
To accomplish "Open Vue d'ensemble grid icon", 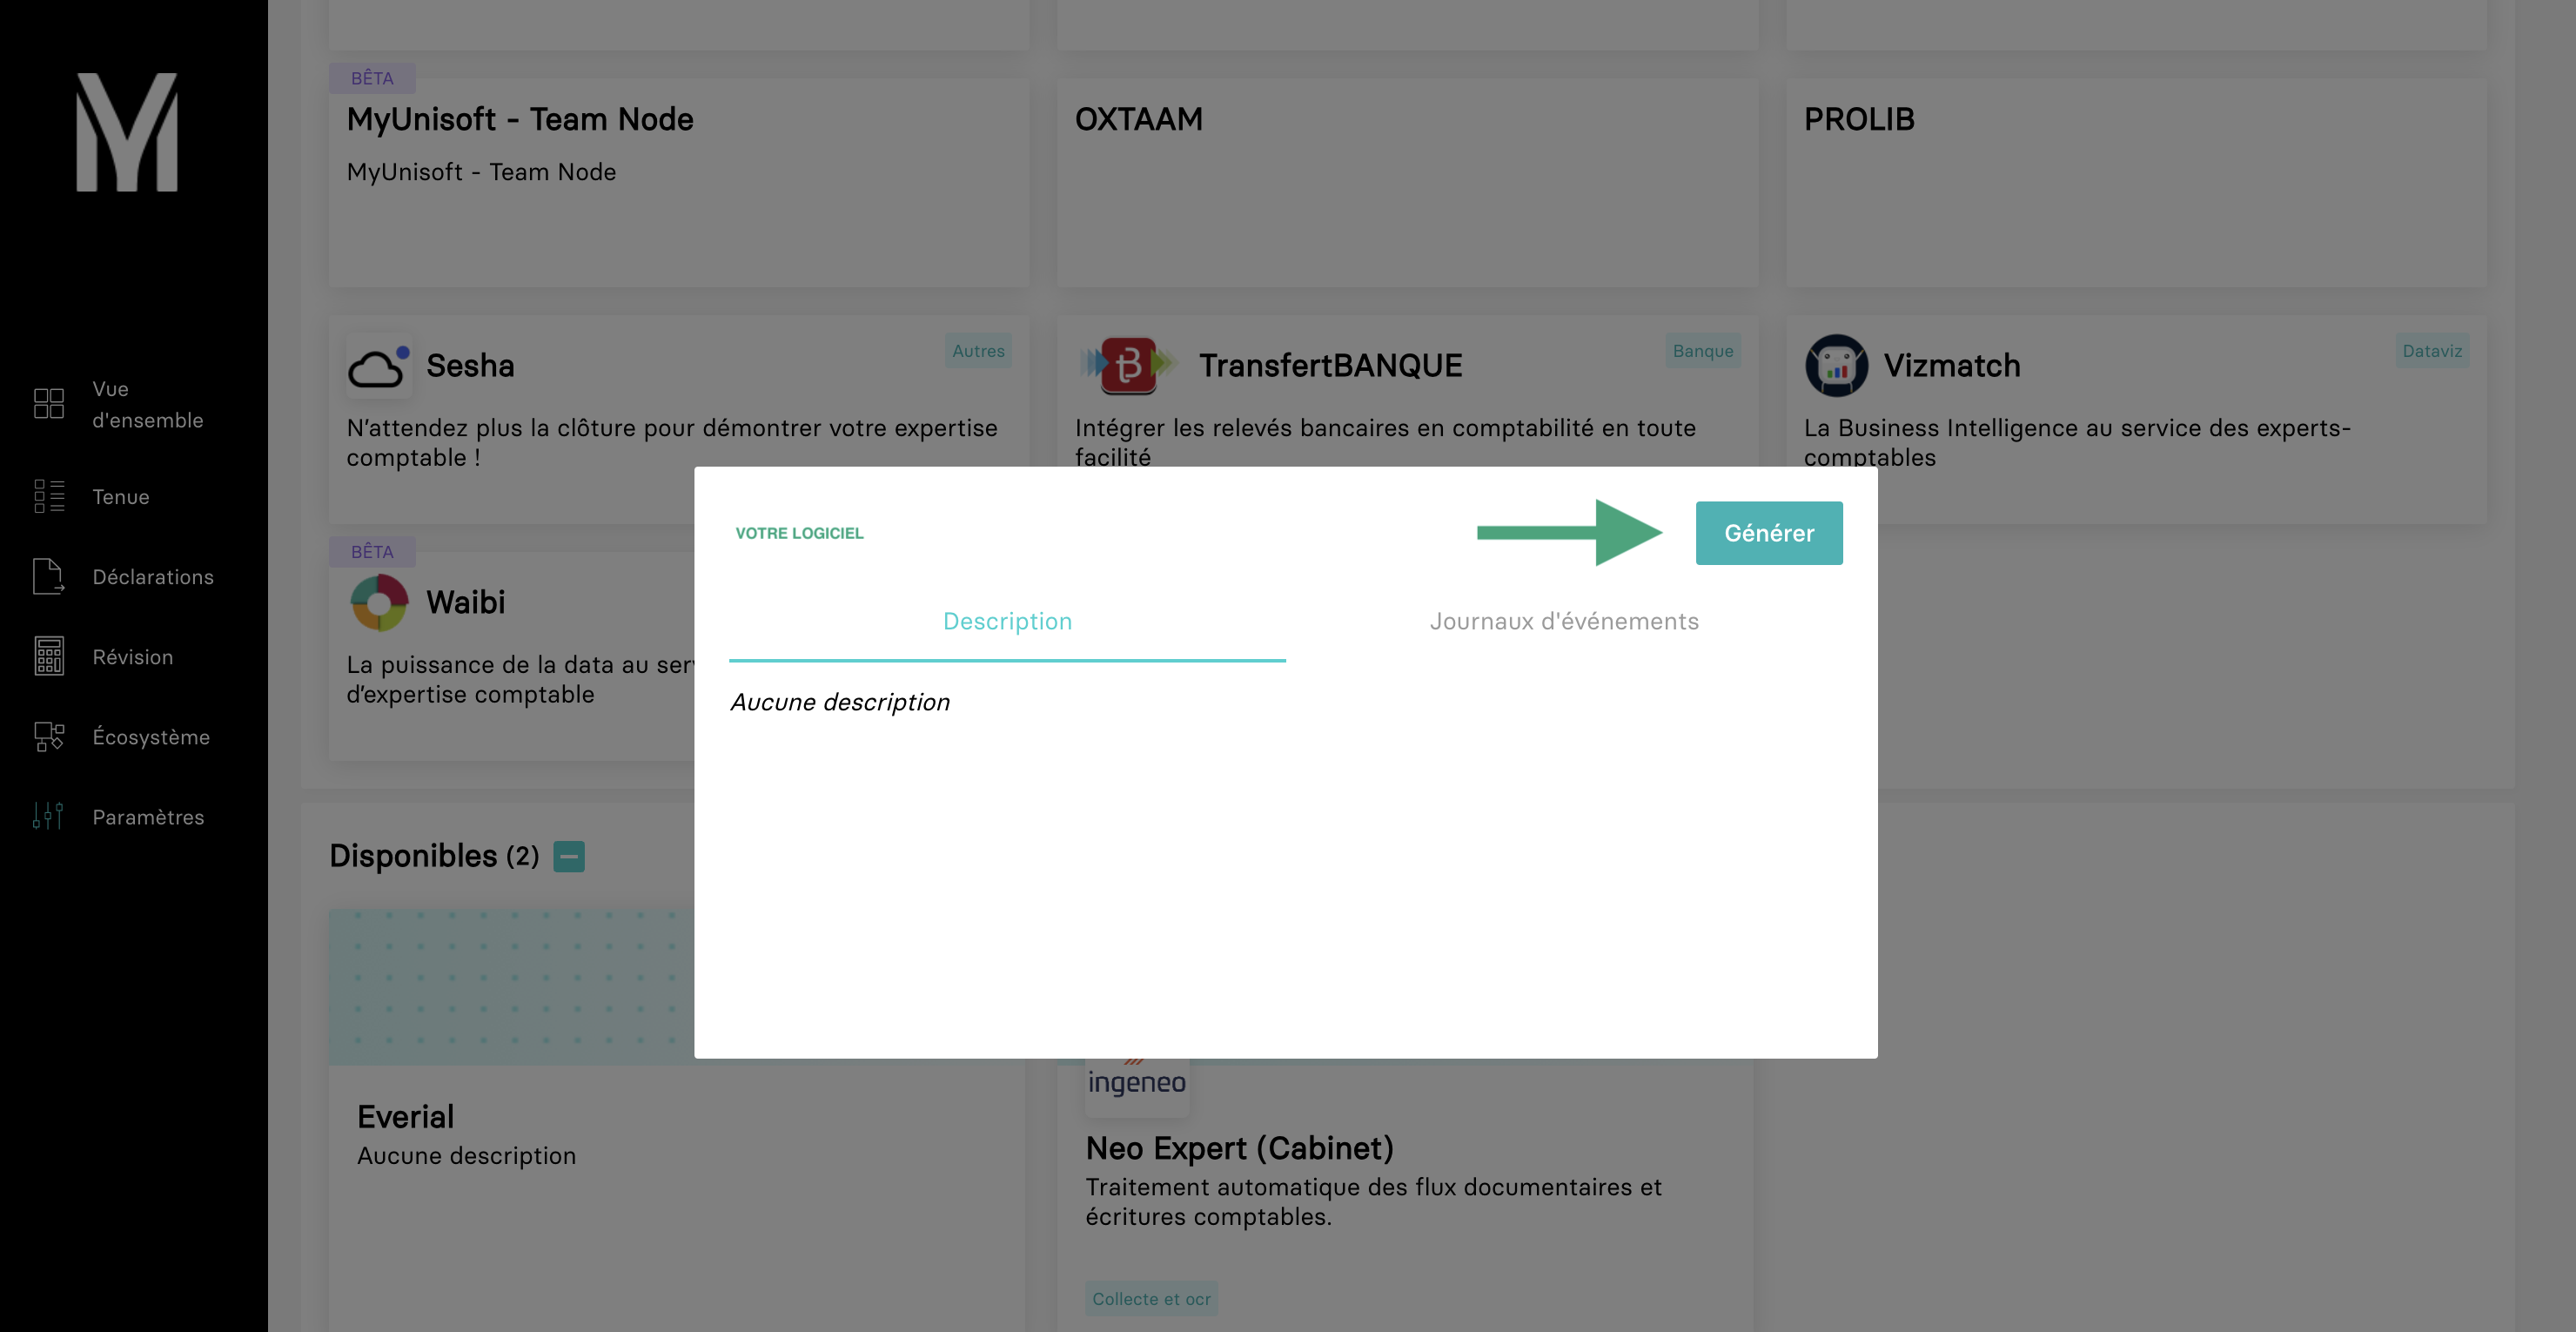I will click(x=49, y=404).
